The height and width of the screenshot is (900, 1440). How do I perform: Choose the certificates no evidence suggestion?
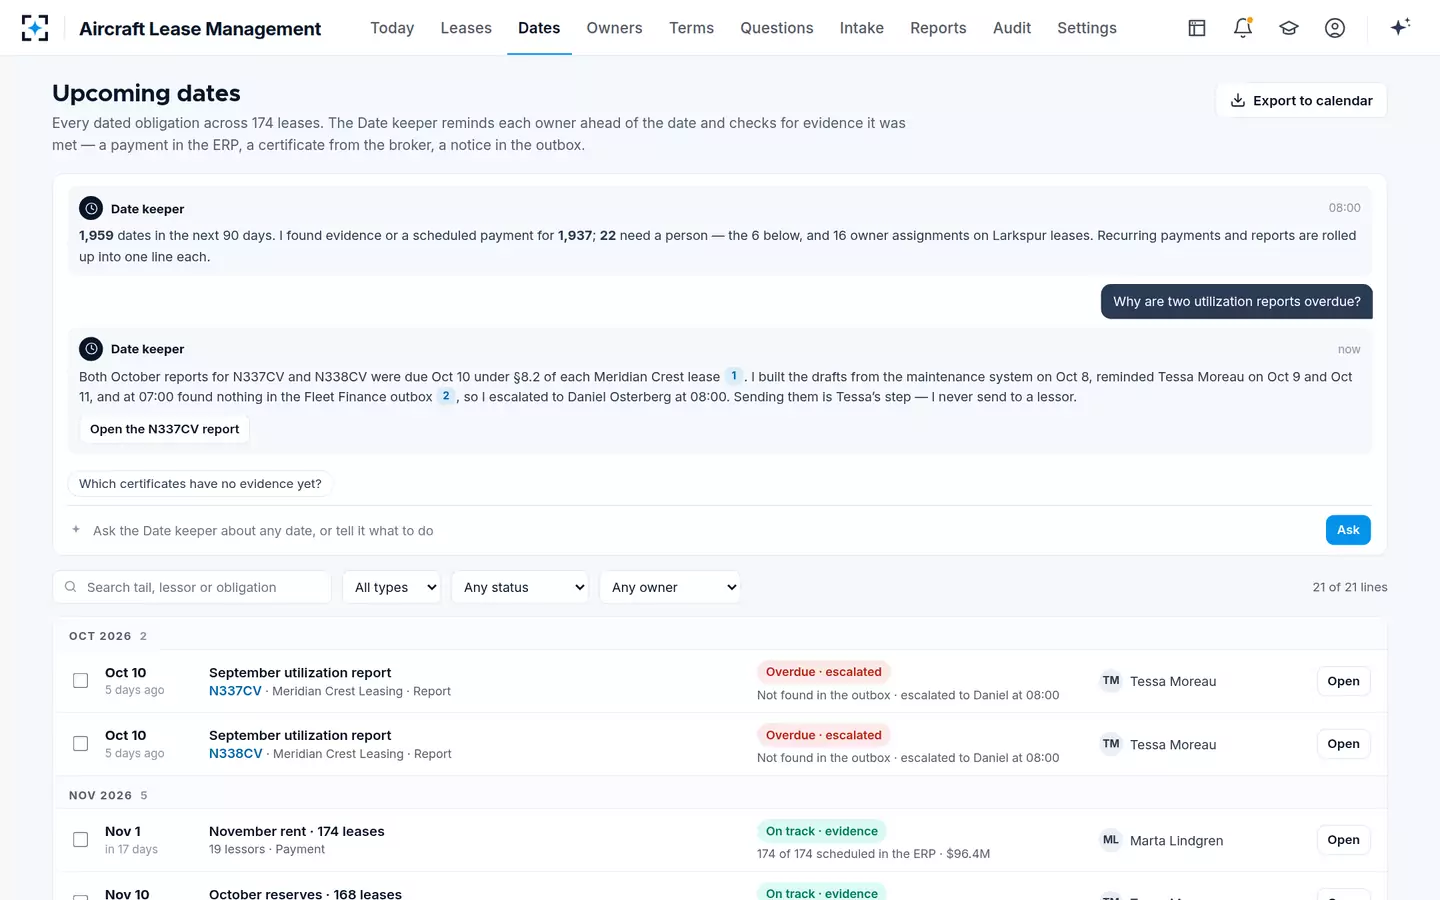point(200,484)
